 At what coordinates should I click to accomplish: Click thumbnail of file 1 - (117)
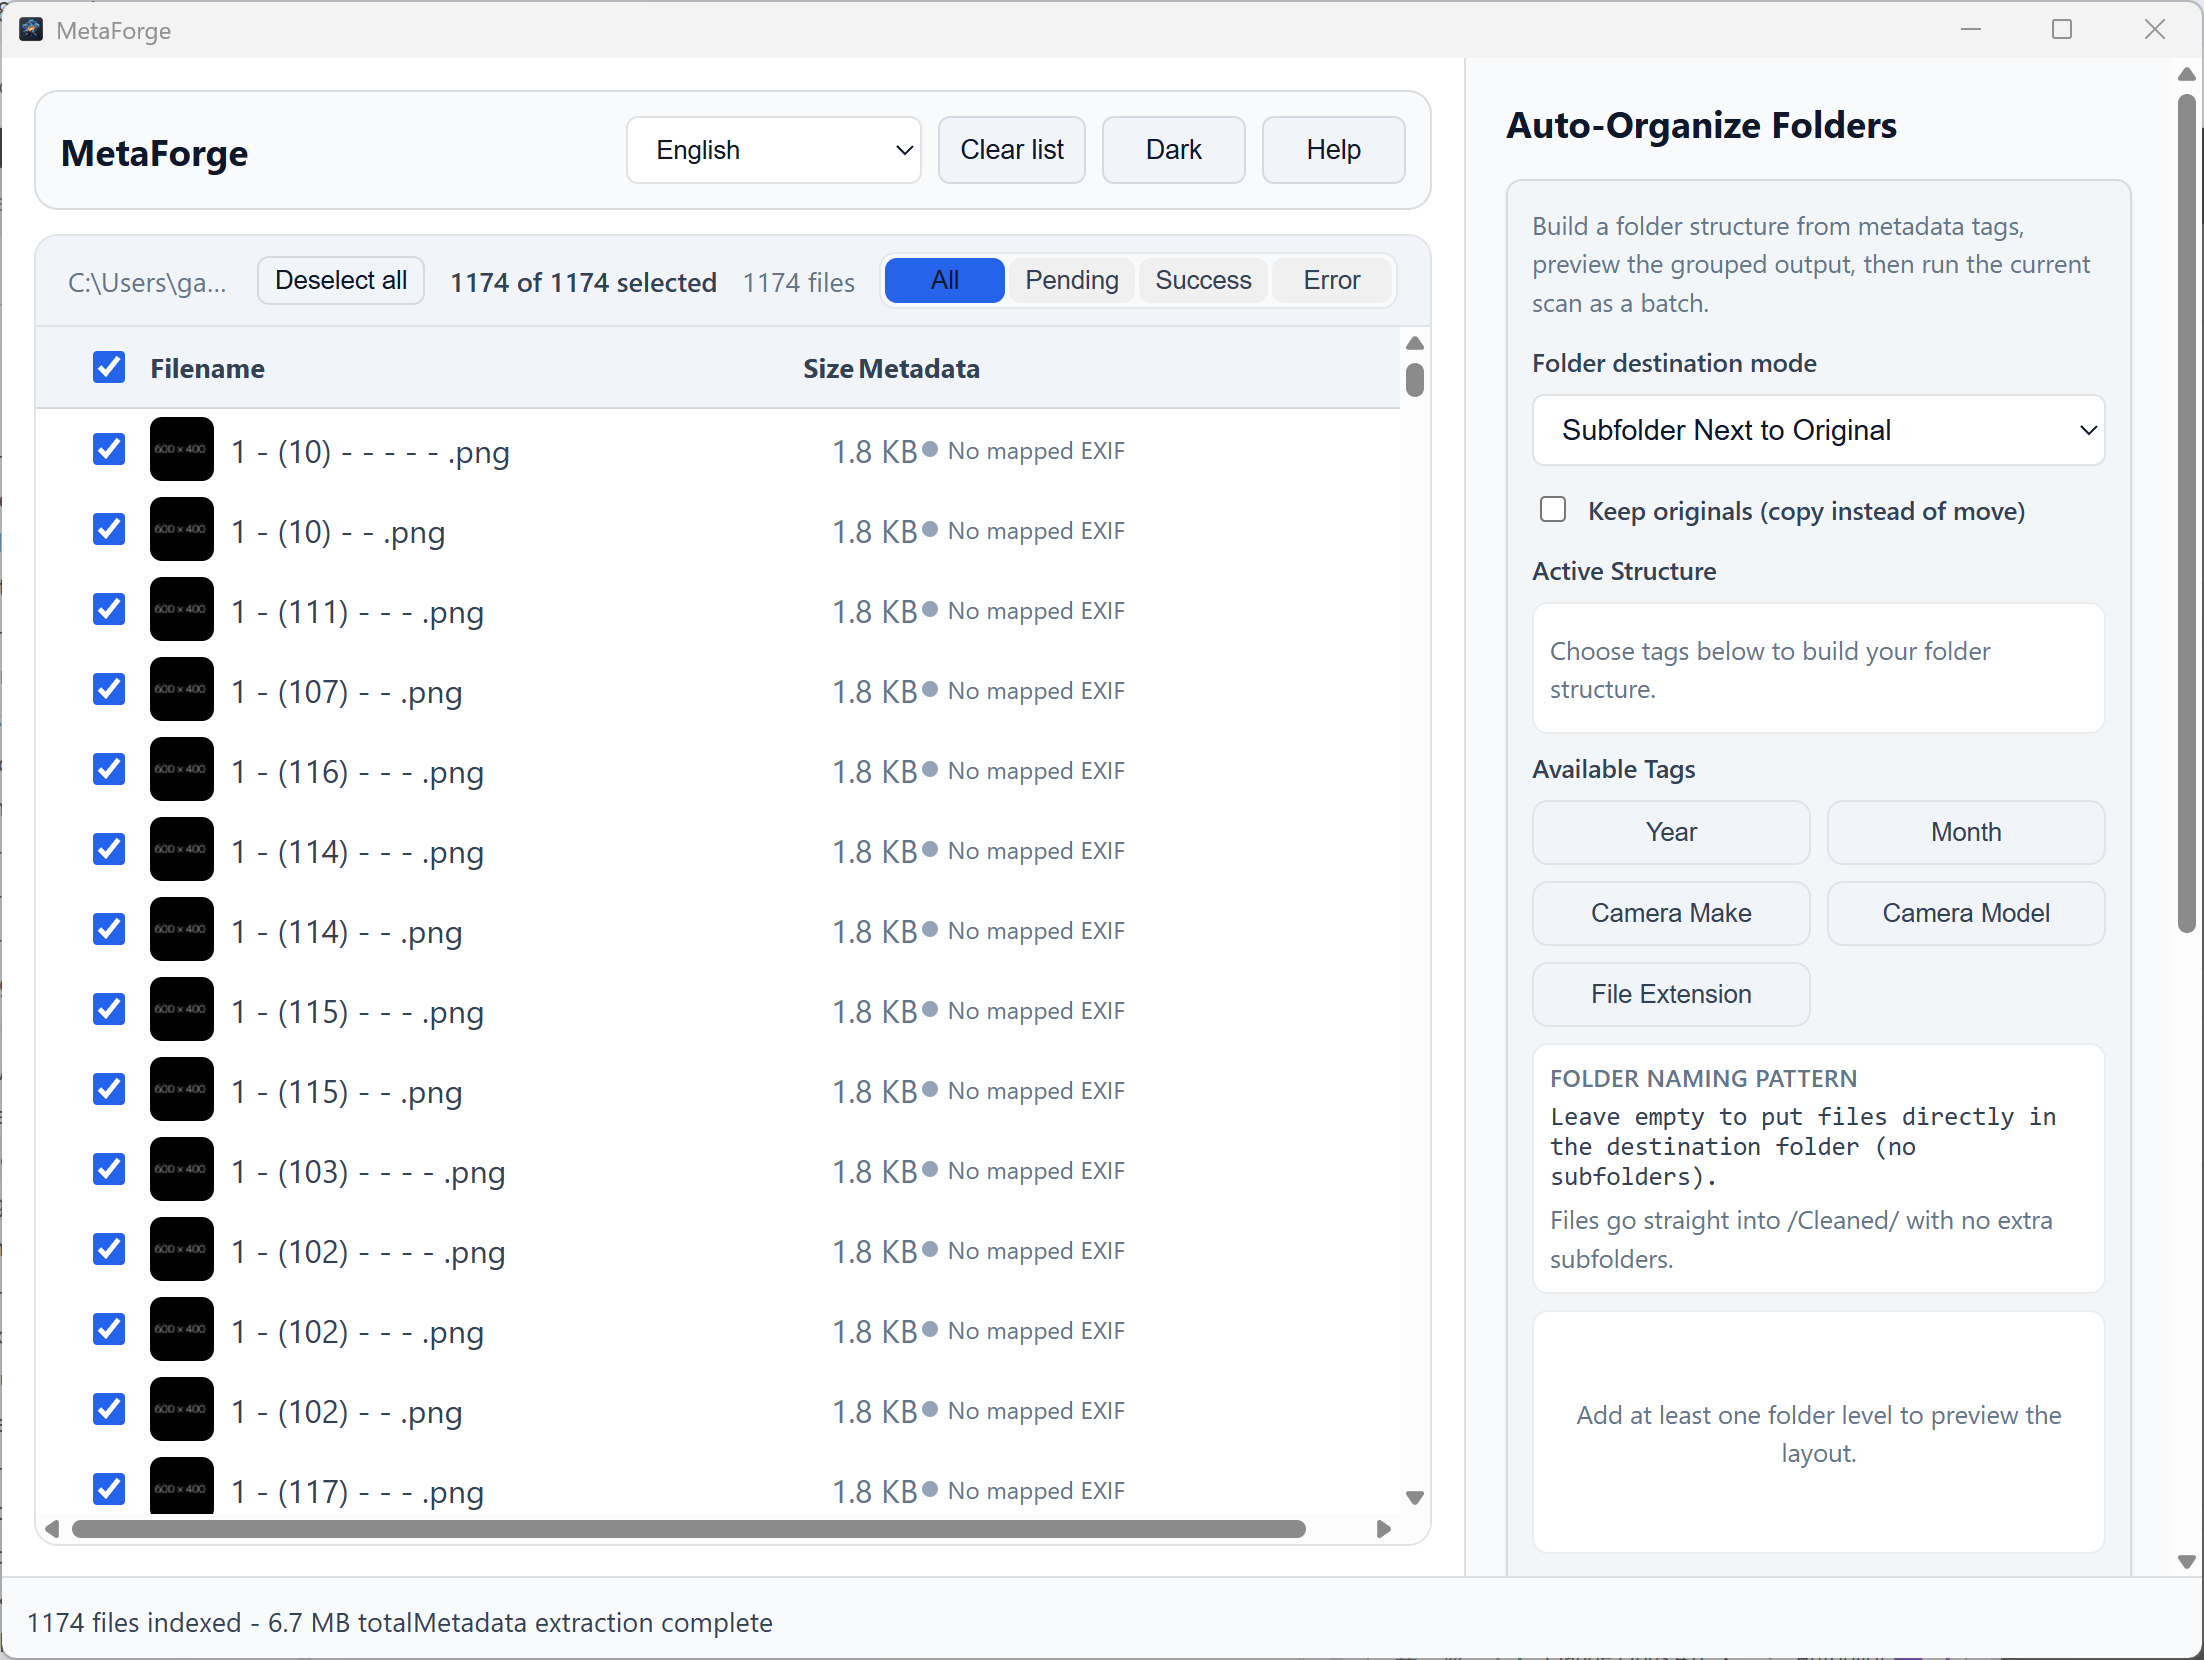click(182, 1487)
